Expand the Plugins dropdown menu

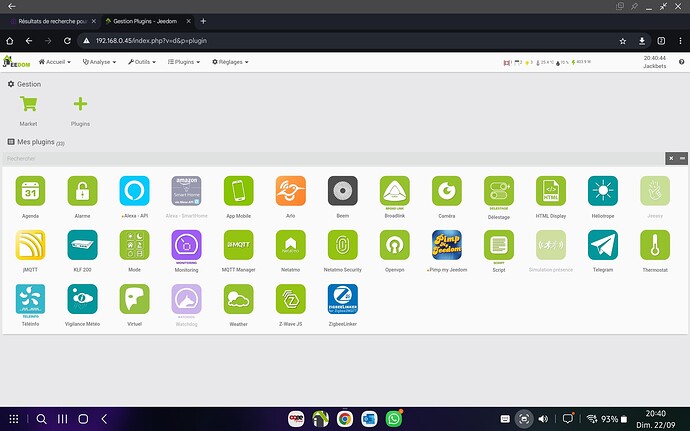(184, 62)
